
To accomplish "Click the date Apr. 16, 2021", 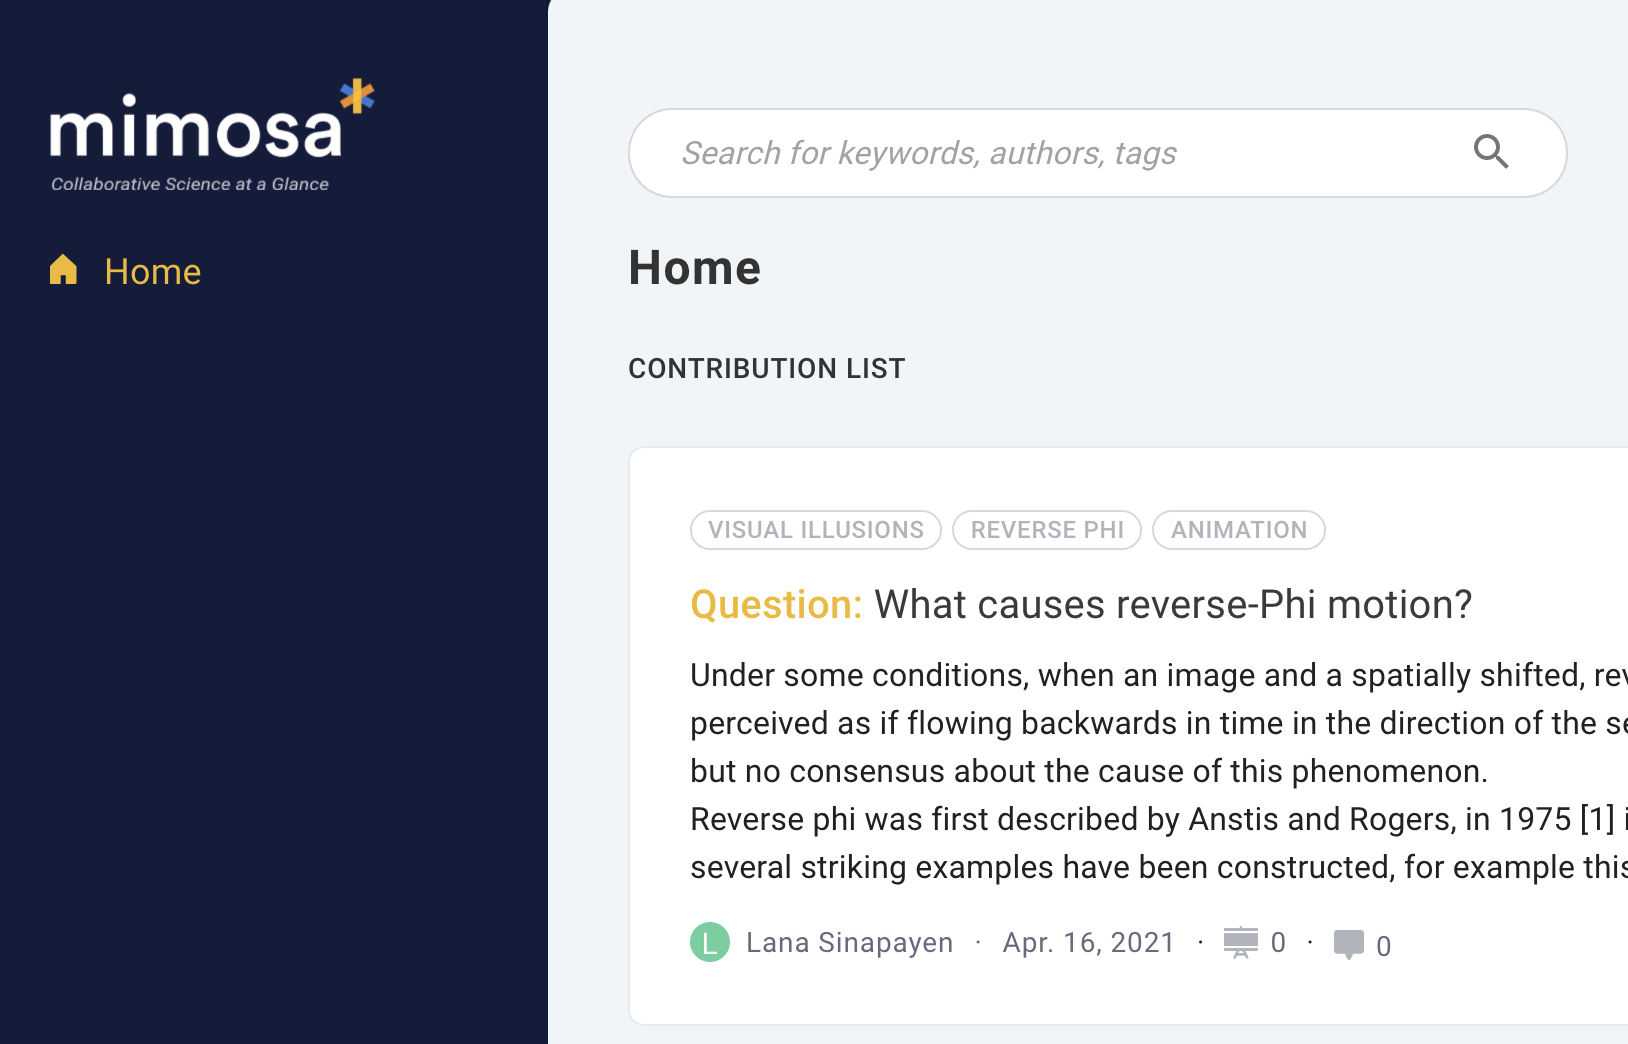I will tap(1089, 941).
